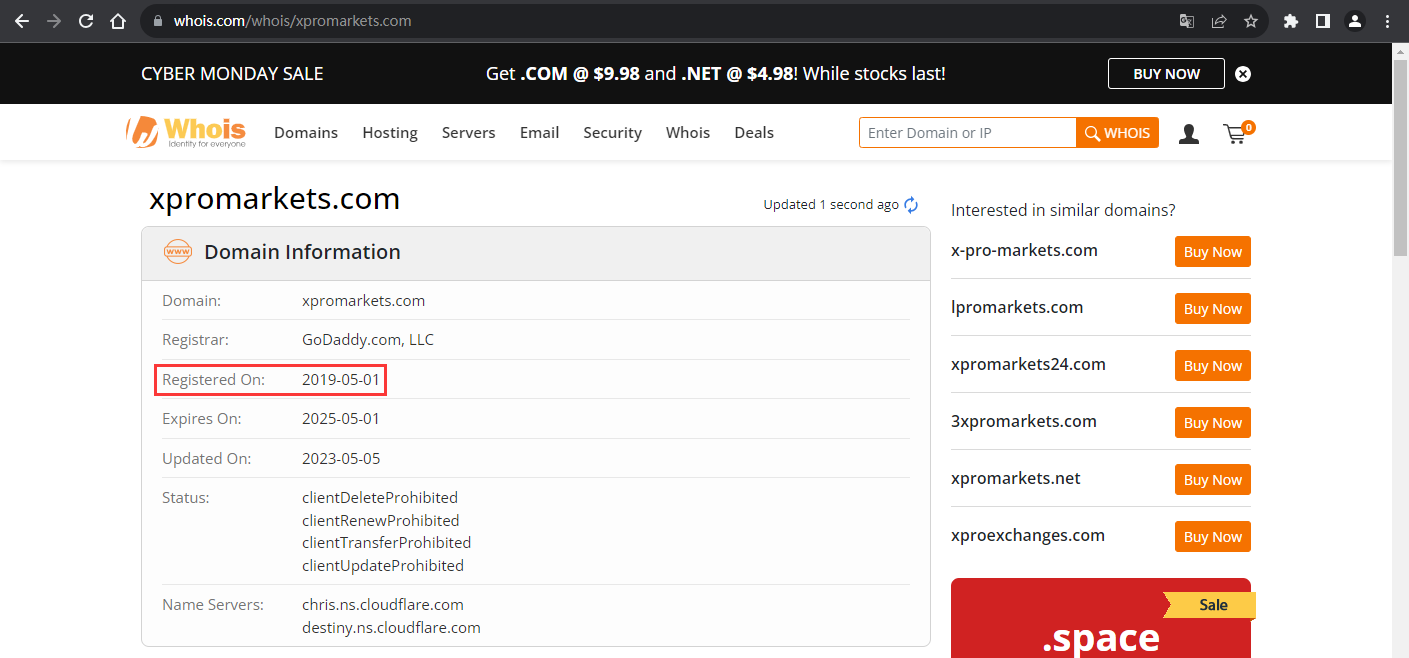
Task: Open the shopping cart icon
Action: 1238,133
